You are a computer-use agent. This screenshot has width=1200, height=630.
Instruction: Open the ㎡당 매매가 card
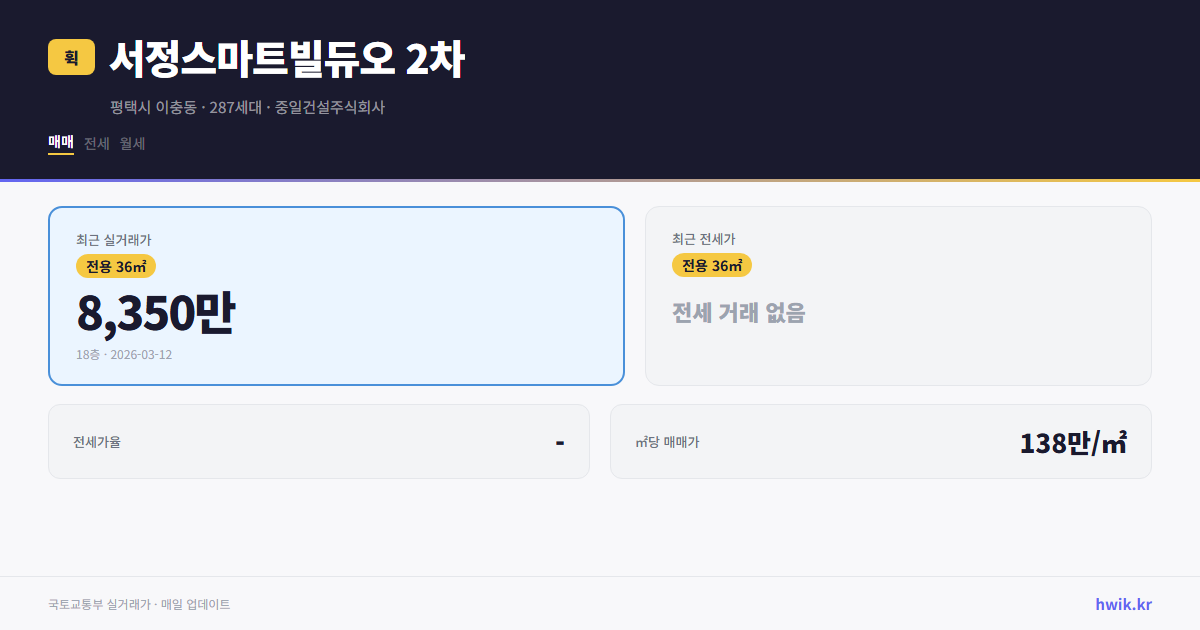coord(880,441)
